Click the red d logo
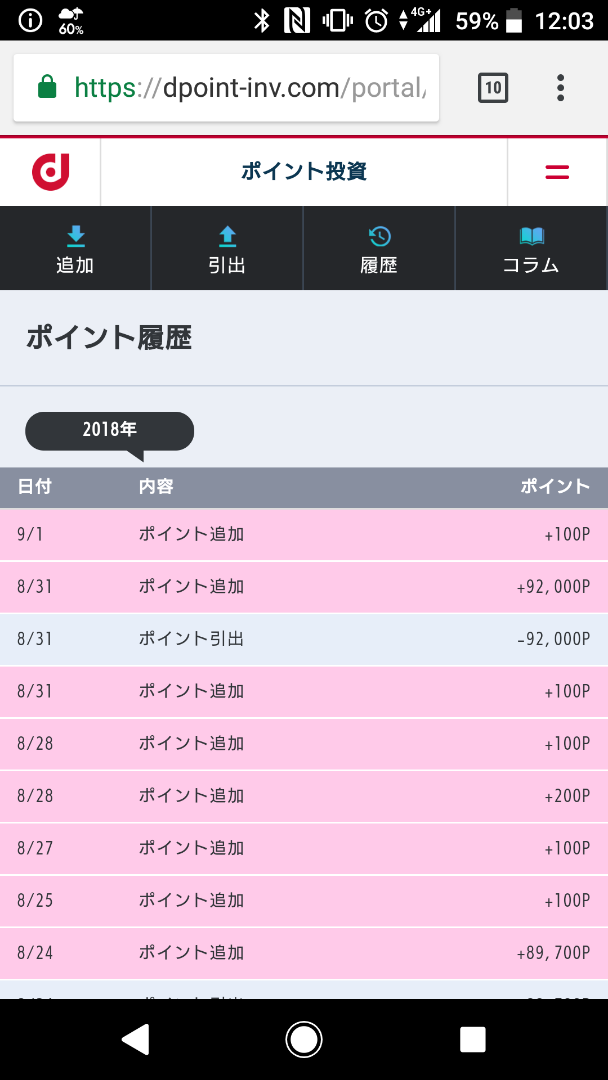Image resolution: width=608 pixels, height=1080 pixels. [48, 170]
